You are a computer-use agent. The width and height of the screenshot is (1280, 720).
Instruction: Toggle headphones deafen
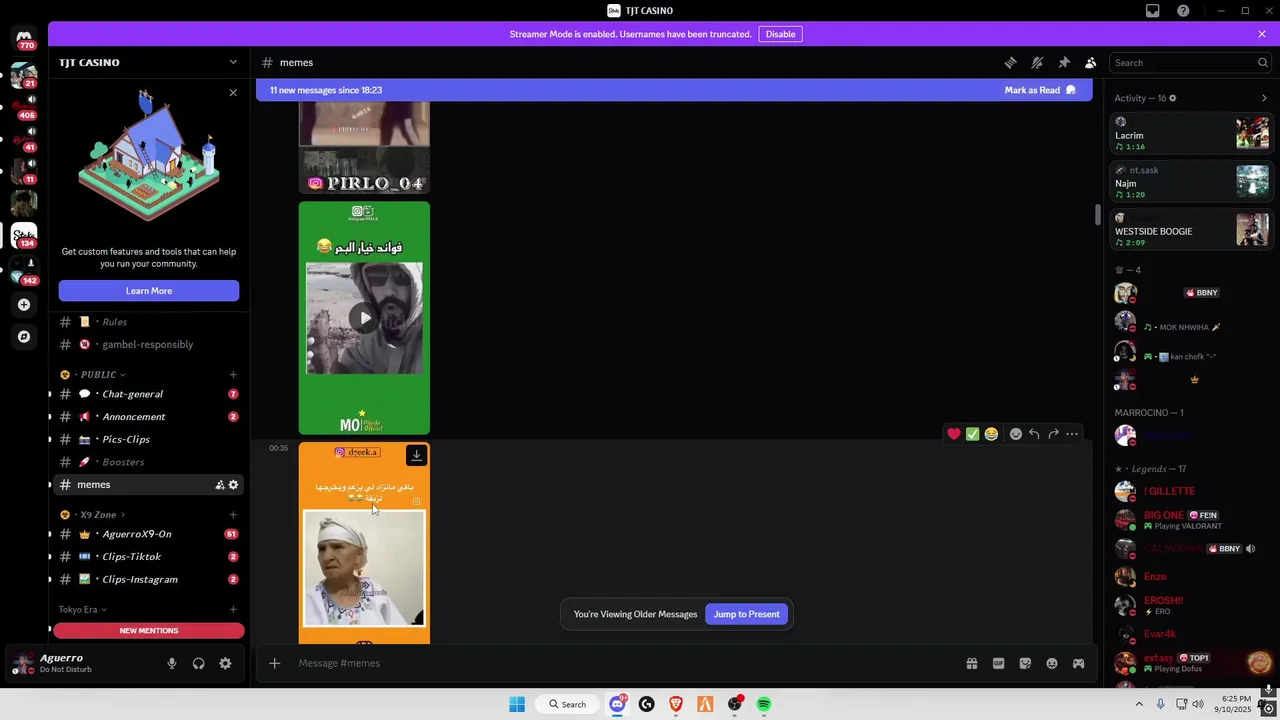[198, 663]
